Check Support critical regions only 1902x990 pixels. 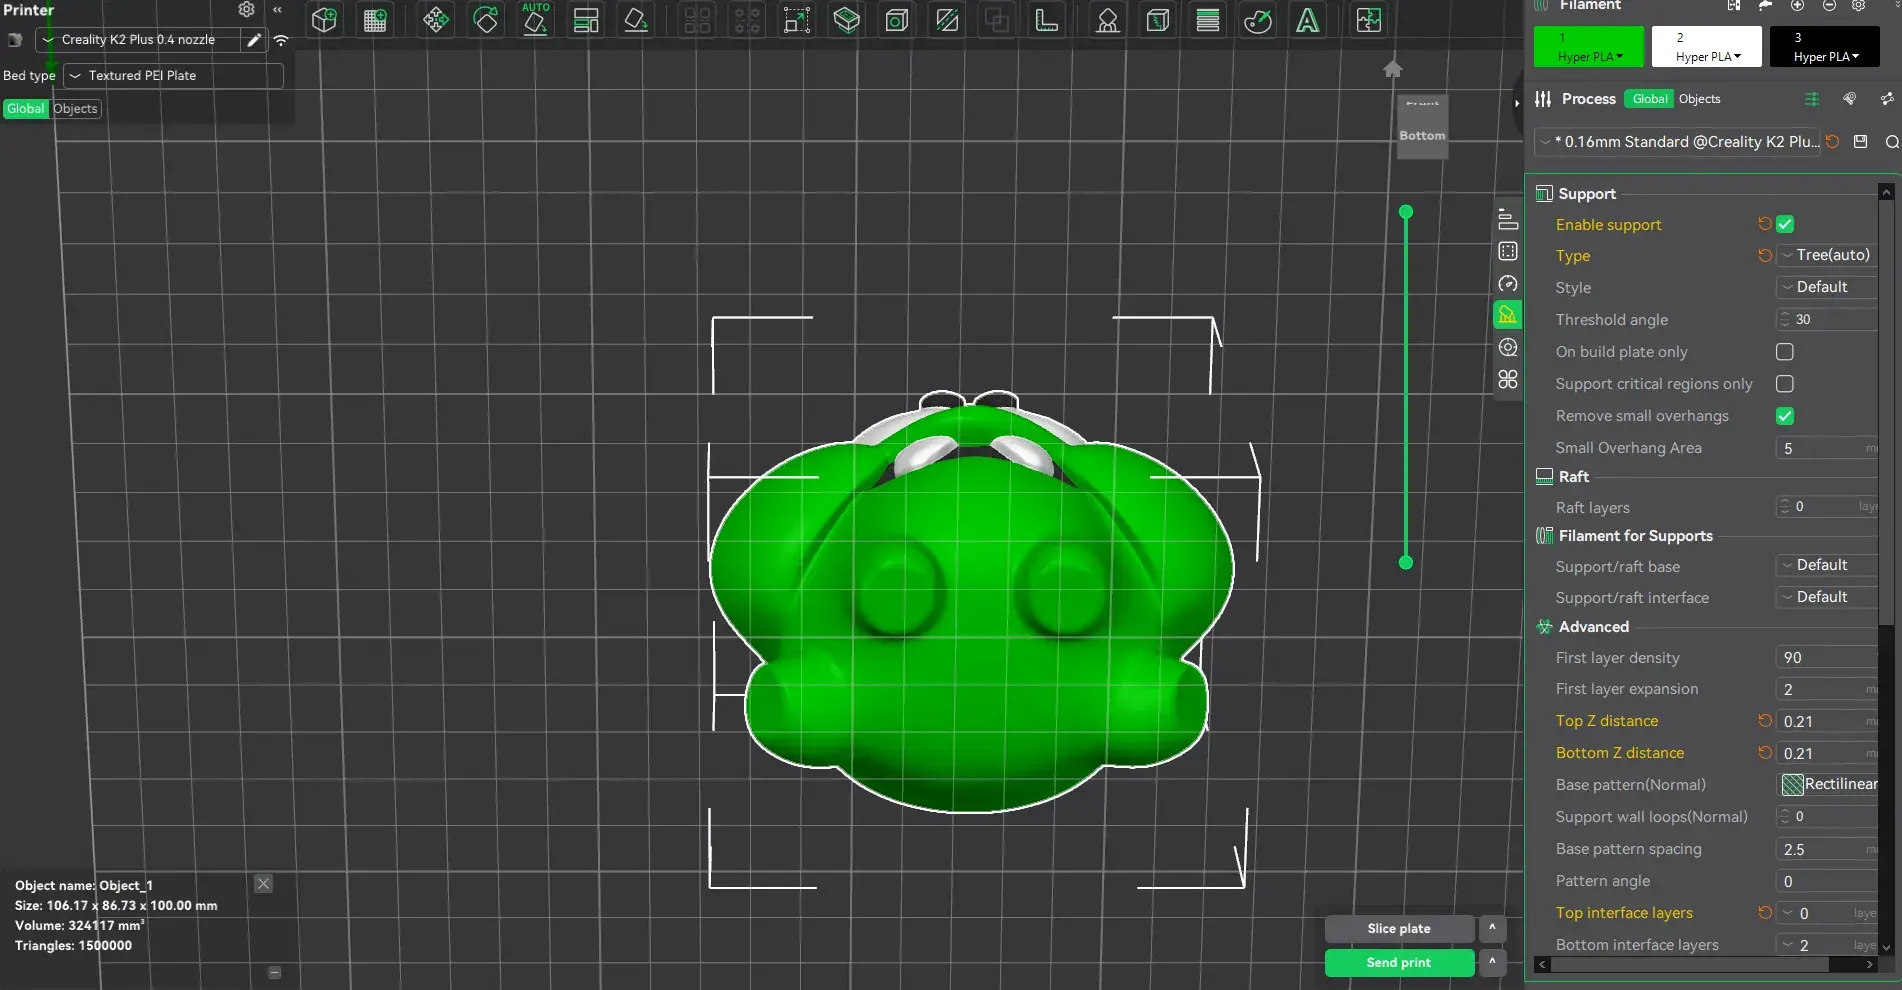1785,384
